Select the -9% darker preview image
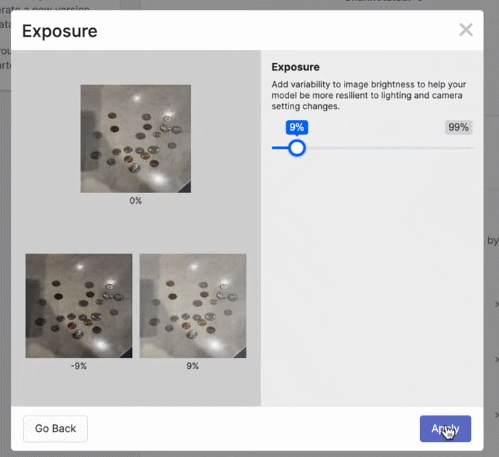Screen dimensions: 499x457 (79, 306)
